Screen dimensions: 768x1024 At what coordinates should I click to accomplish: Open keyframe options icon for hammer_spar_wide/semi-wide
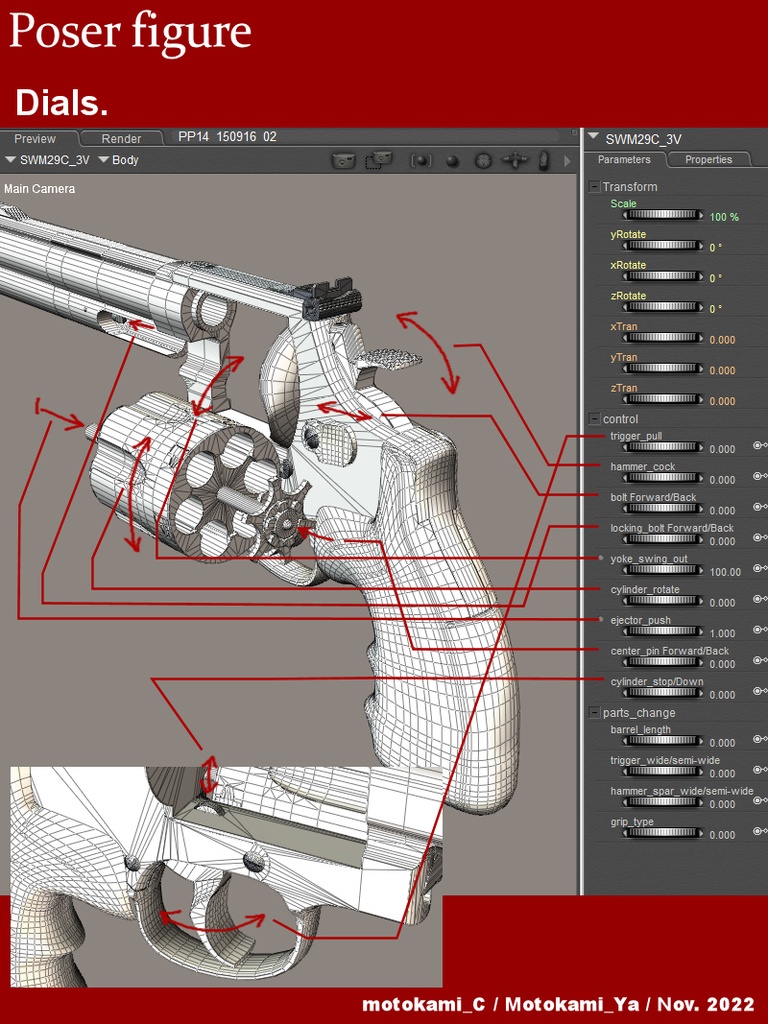760,801
